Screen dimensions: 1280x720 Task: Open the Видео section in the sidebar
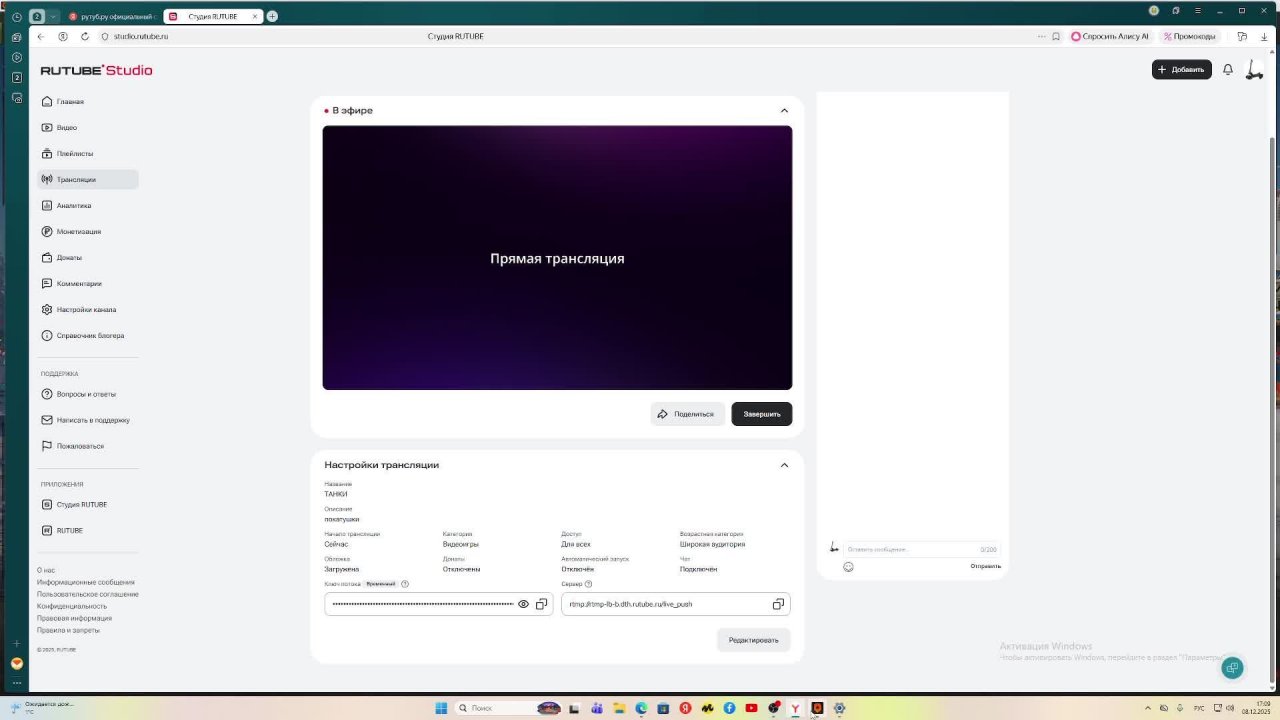click(x=88, y=128)
